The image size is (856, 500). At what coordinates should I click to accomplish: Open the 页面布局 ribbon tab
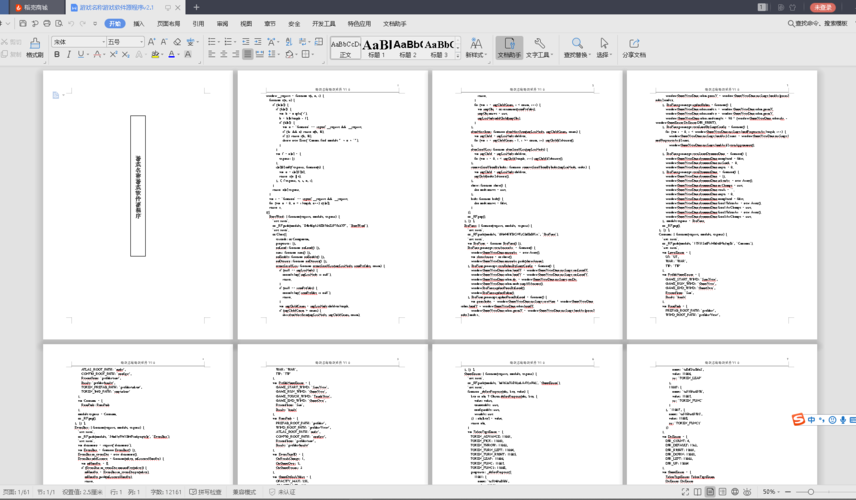click(168, 23)
